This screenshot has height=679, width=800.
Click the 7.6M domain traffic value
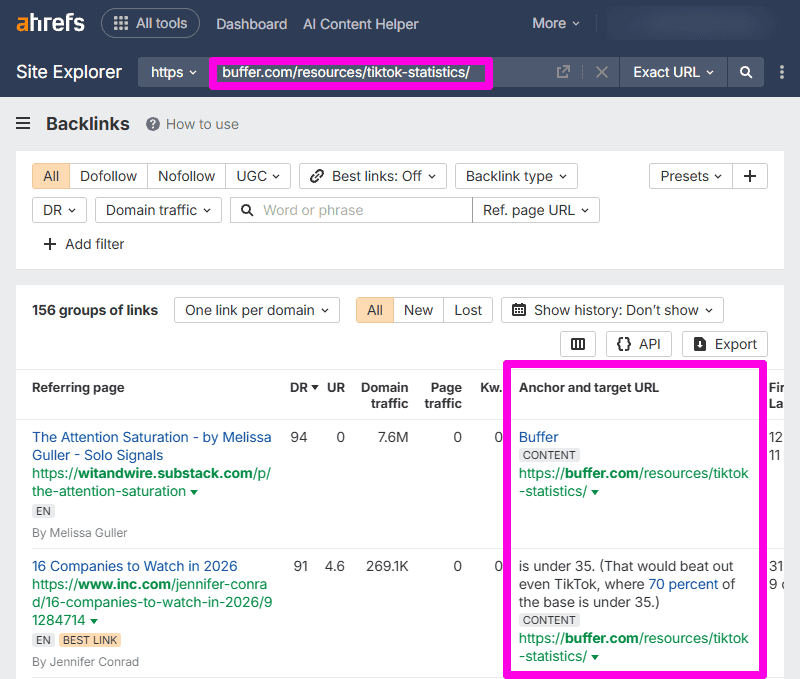point(392,437)
